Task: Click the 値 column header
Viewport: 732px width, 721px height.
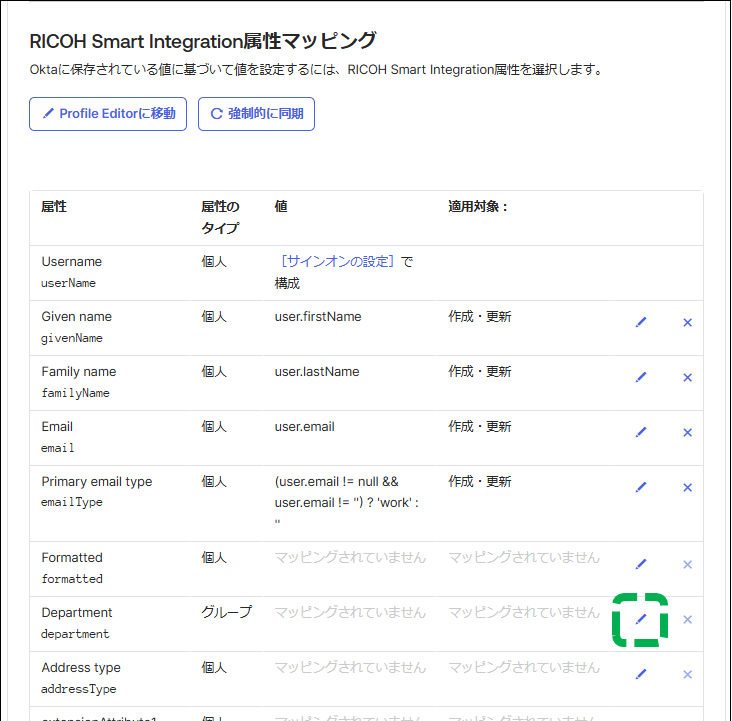Action: click(x=281, y=206)
